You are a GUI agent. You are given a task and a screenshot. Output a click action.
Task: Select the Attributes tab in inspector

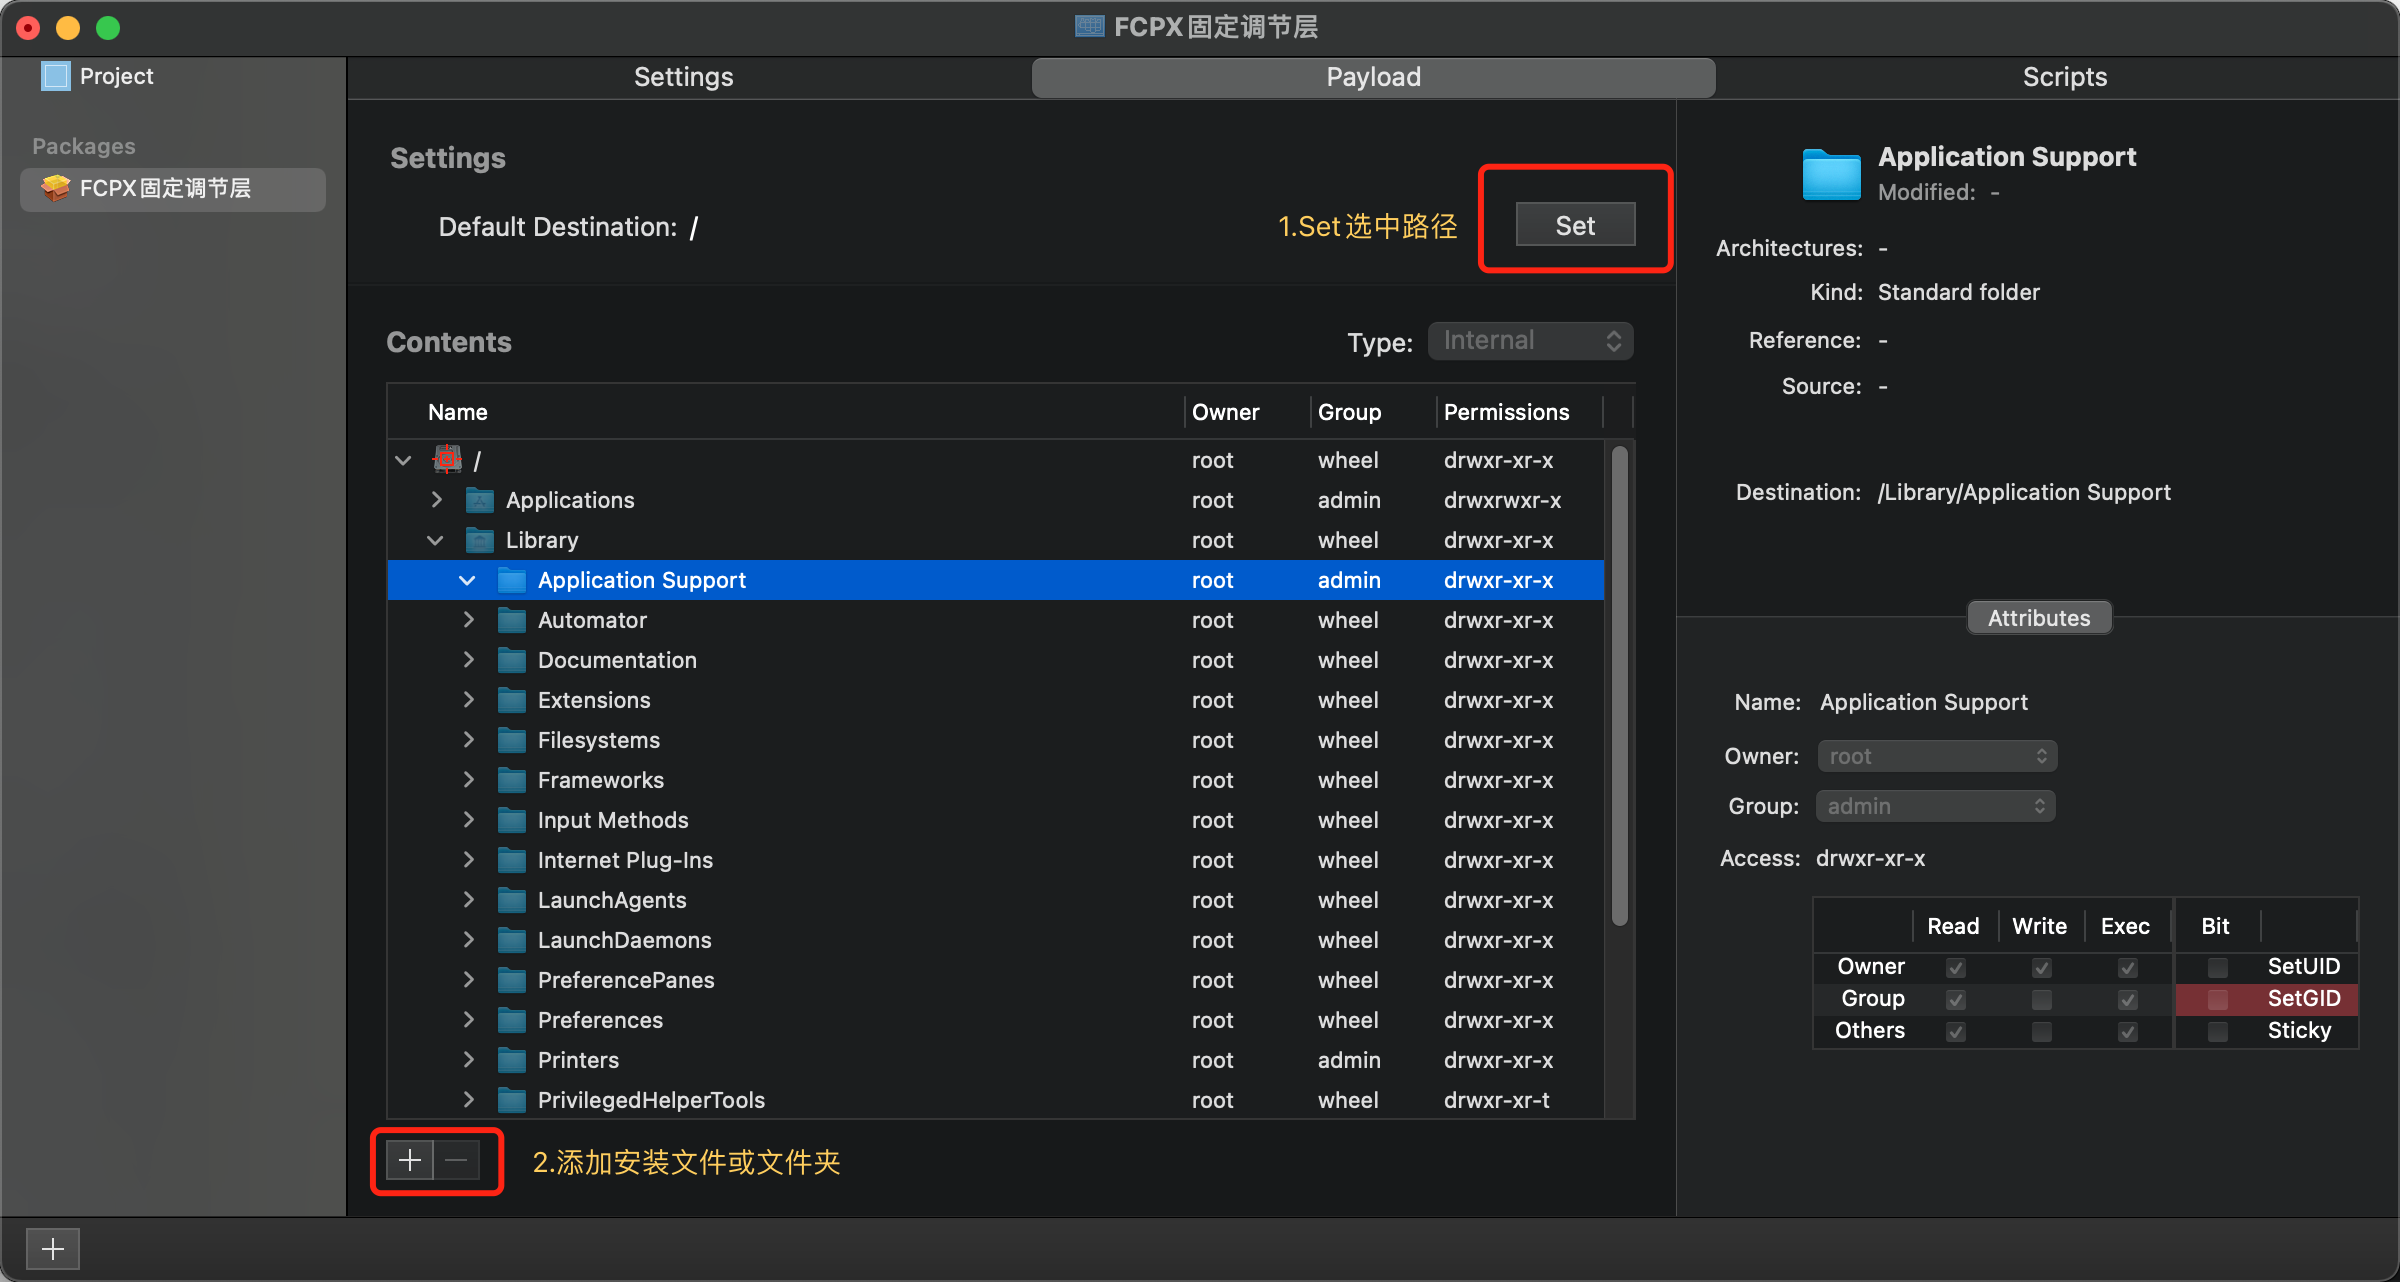[2039, 618]
